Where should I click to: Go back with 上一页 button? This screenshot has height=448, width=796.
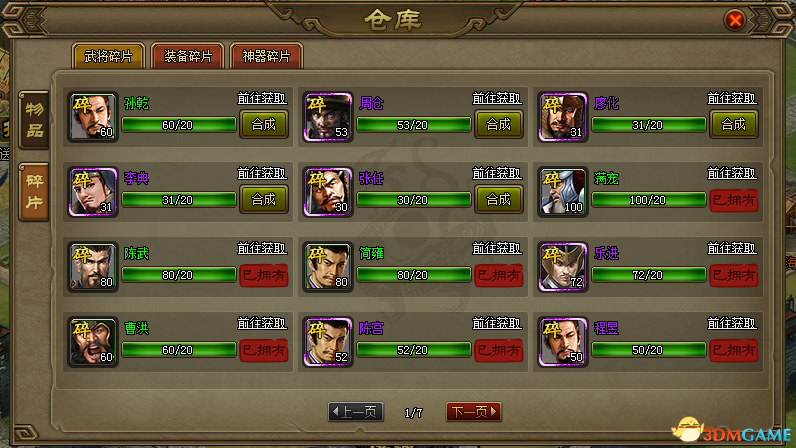pos(355,412)
